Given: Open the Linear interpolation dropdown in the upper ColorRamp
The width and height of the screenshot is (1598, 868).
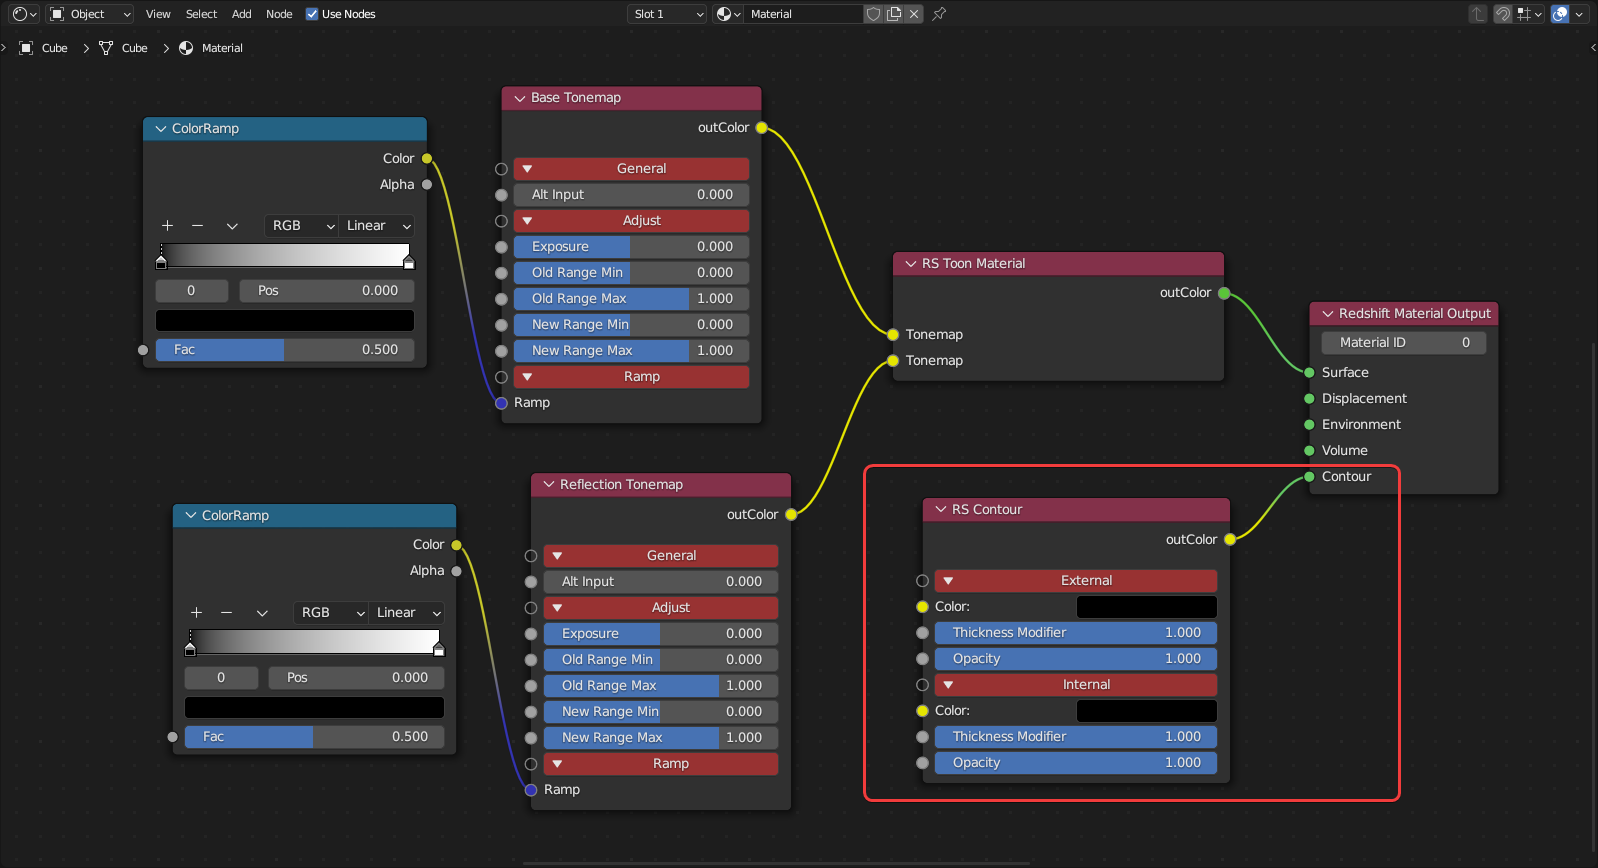Looking at the screenshot, I should [x=376, y=226].
